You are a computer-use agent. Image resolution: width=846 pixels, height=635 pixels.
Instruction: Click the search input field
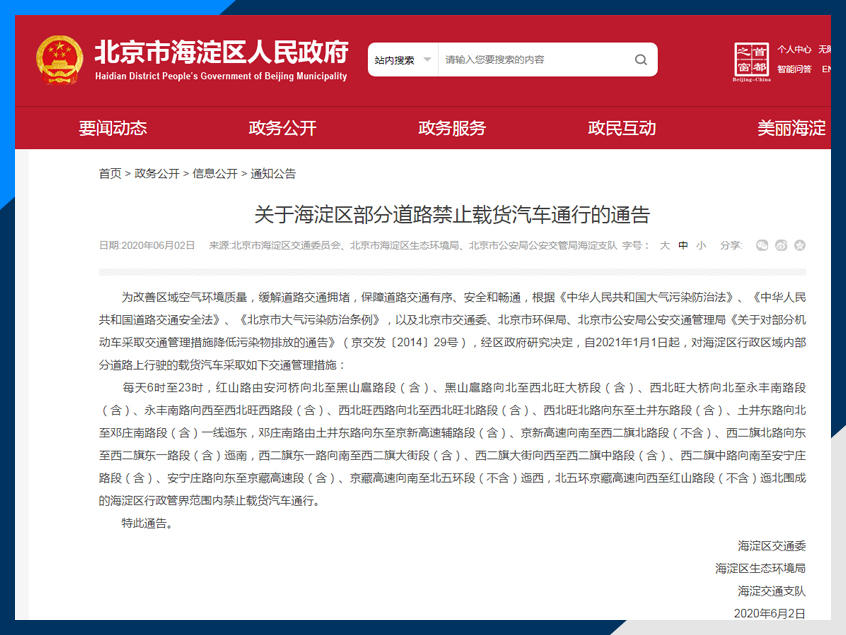coord(534,59)
